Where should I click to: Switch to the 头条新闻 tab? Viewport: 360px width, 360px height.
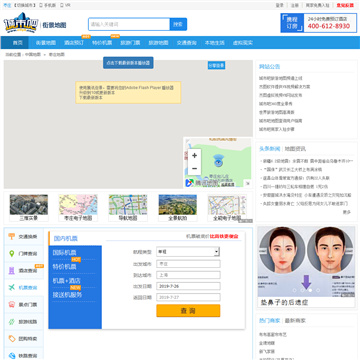(x=270, y=149)
